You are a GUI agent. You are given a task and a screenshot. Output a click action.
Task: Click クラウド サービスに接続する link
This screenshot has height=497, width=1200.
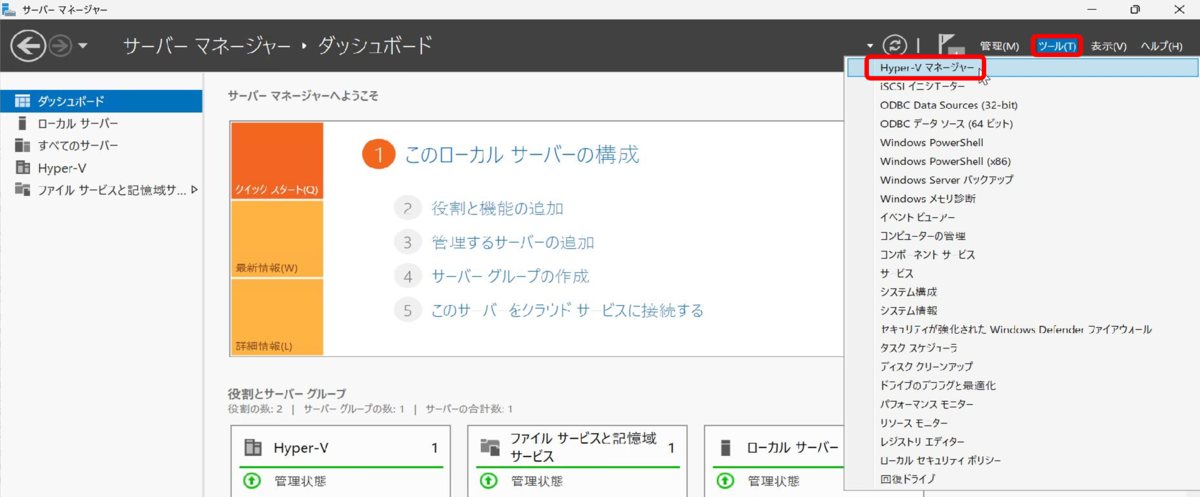pos(567,310)
